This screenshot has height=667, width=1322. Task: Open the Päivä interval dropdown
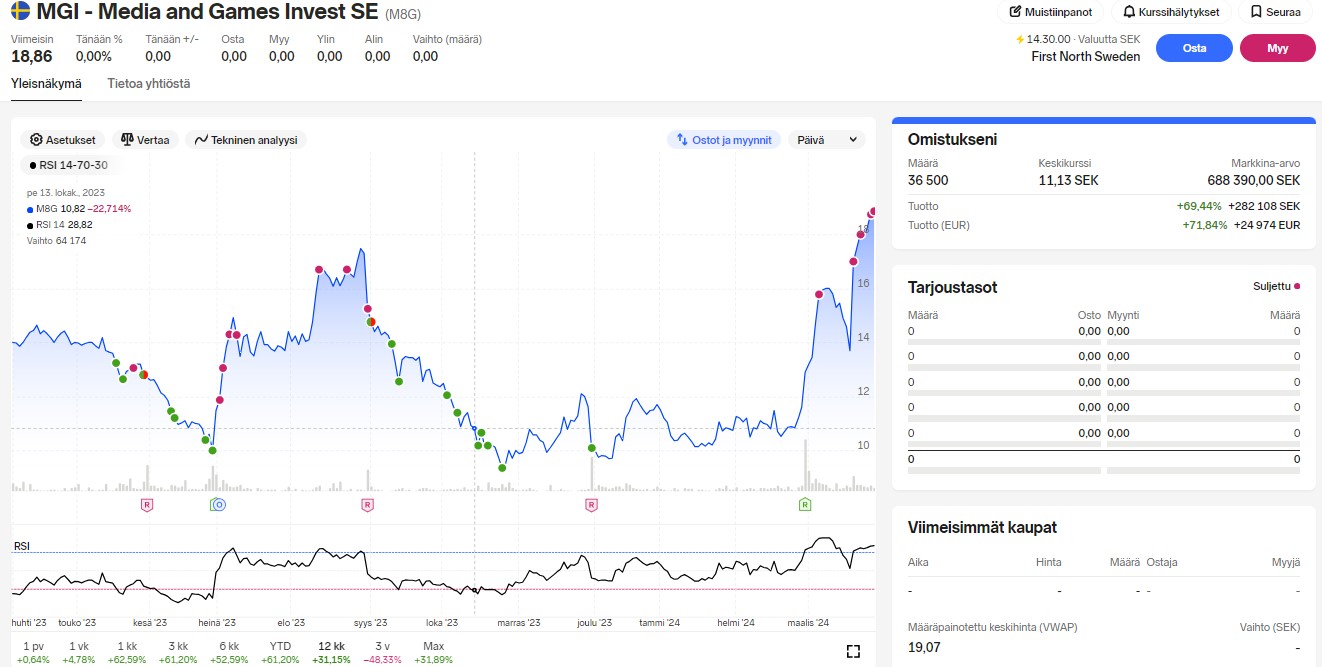click(827, 140)
